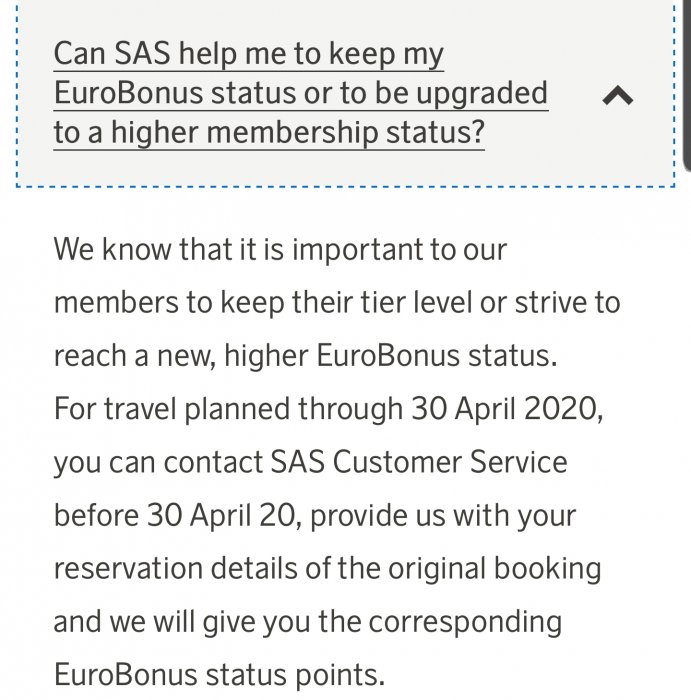Click 'to a higher membership status?' heading line
This screenshot has width=691, height=700.
point(268,132)
